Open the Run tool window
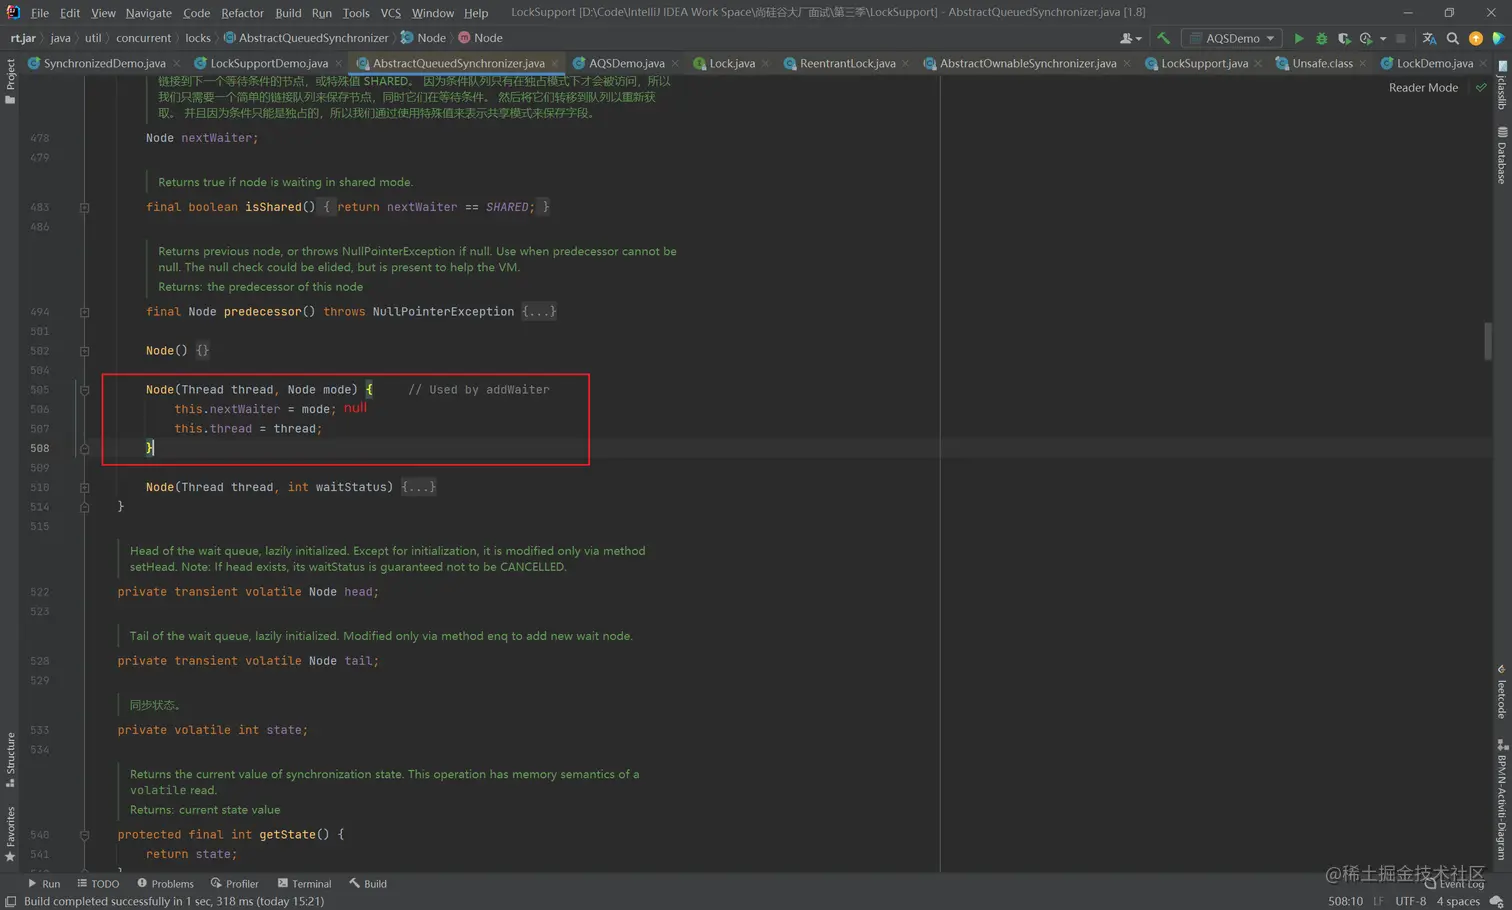 pyautogui.click(x=44, y=884)
